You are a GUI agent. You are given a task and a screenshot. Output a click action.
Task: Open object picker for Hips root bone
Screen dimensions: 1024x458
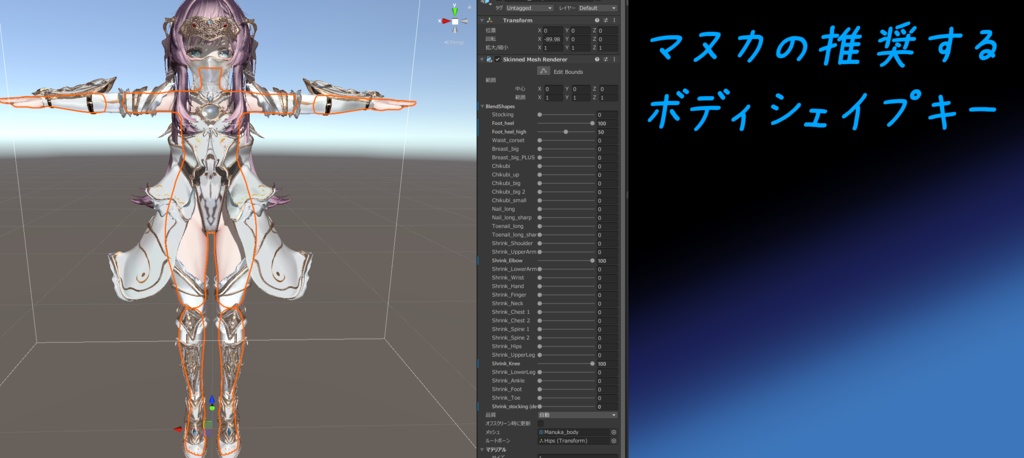(613, 441)
